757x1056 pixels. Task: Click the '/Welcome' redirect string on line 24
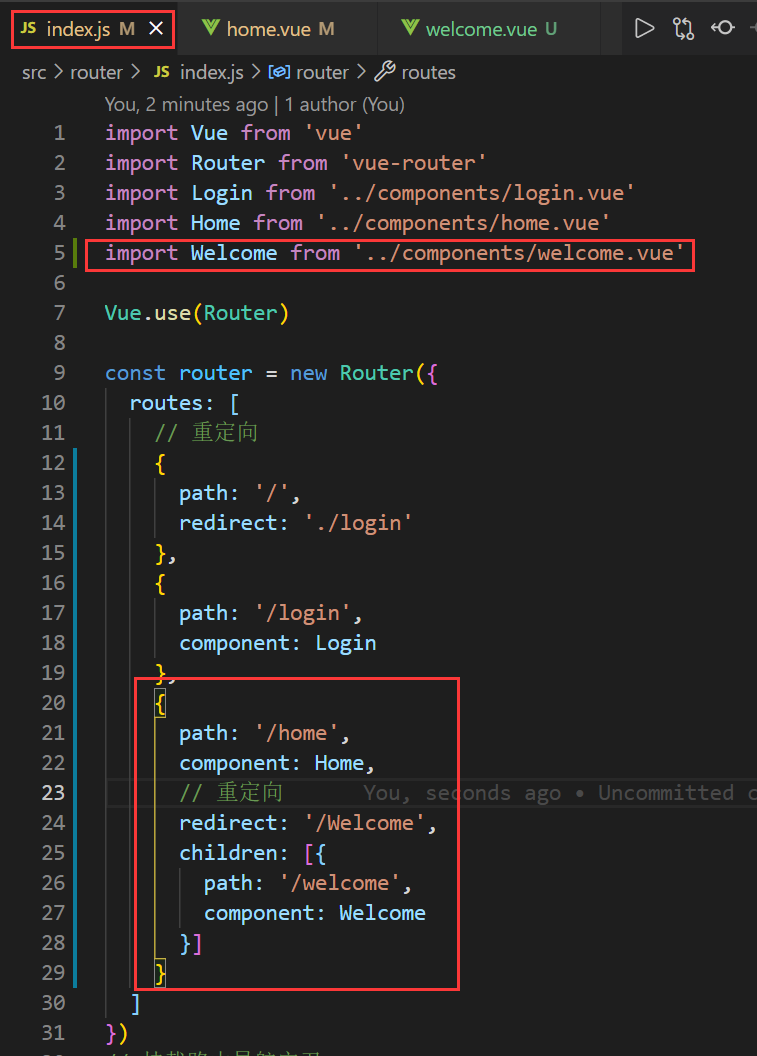[369, 822]
